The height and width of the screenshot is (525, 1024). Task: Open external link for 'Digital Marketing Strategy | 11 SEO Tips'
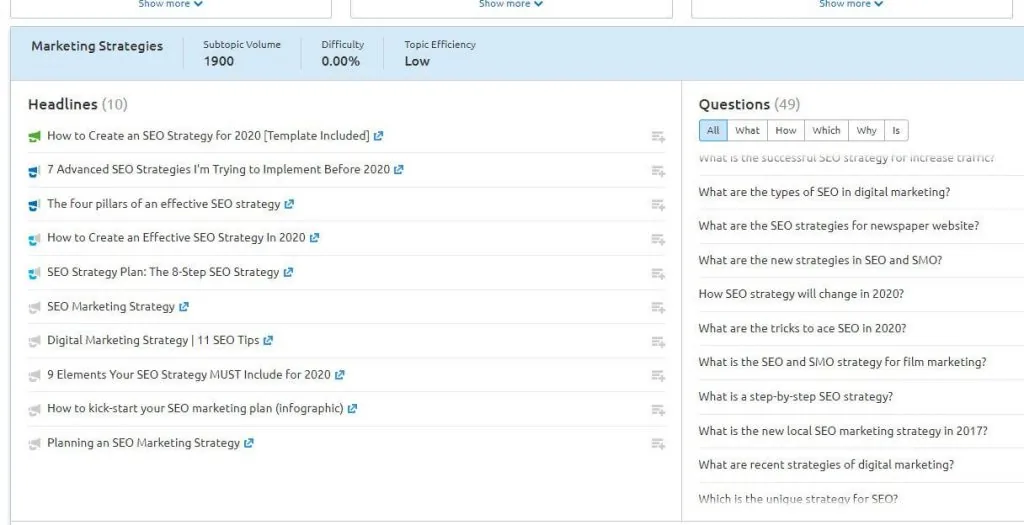pyautogui.click(x=268, y=341)
